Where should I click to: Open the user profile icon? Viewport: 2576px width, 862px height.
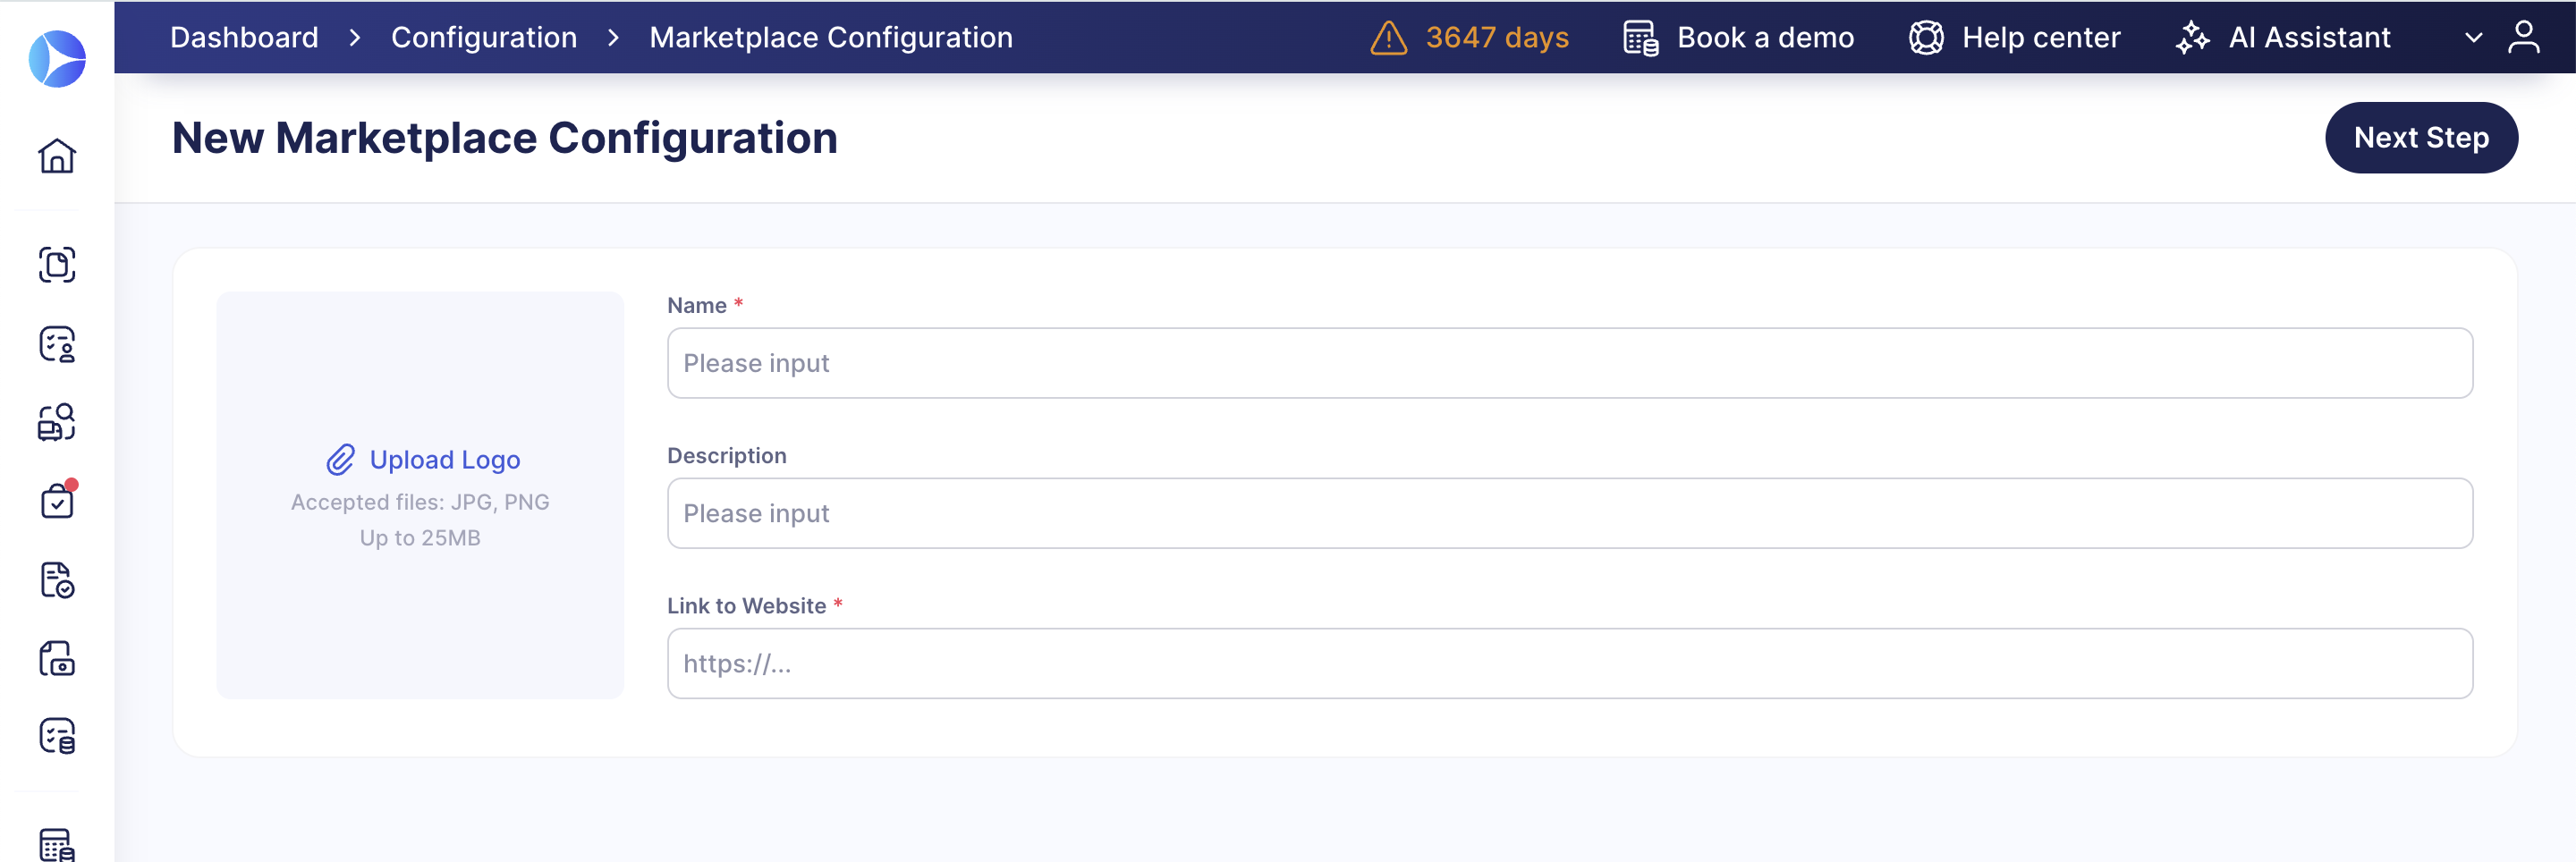(x=2523, y=38)
